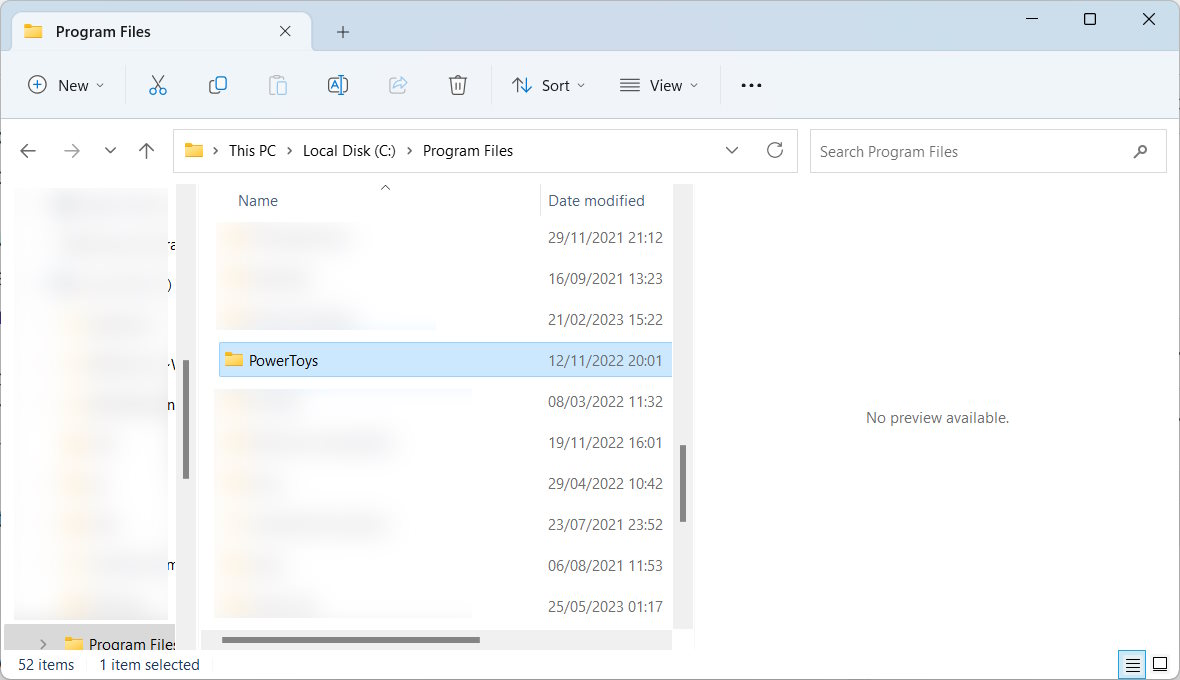Navigate to Local Disk (C:) via the breadcrumb

[349, 150]
